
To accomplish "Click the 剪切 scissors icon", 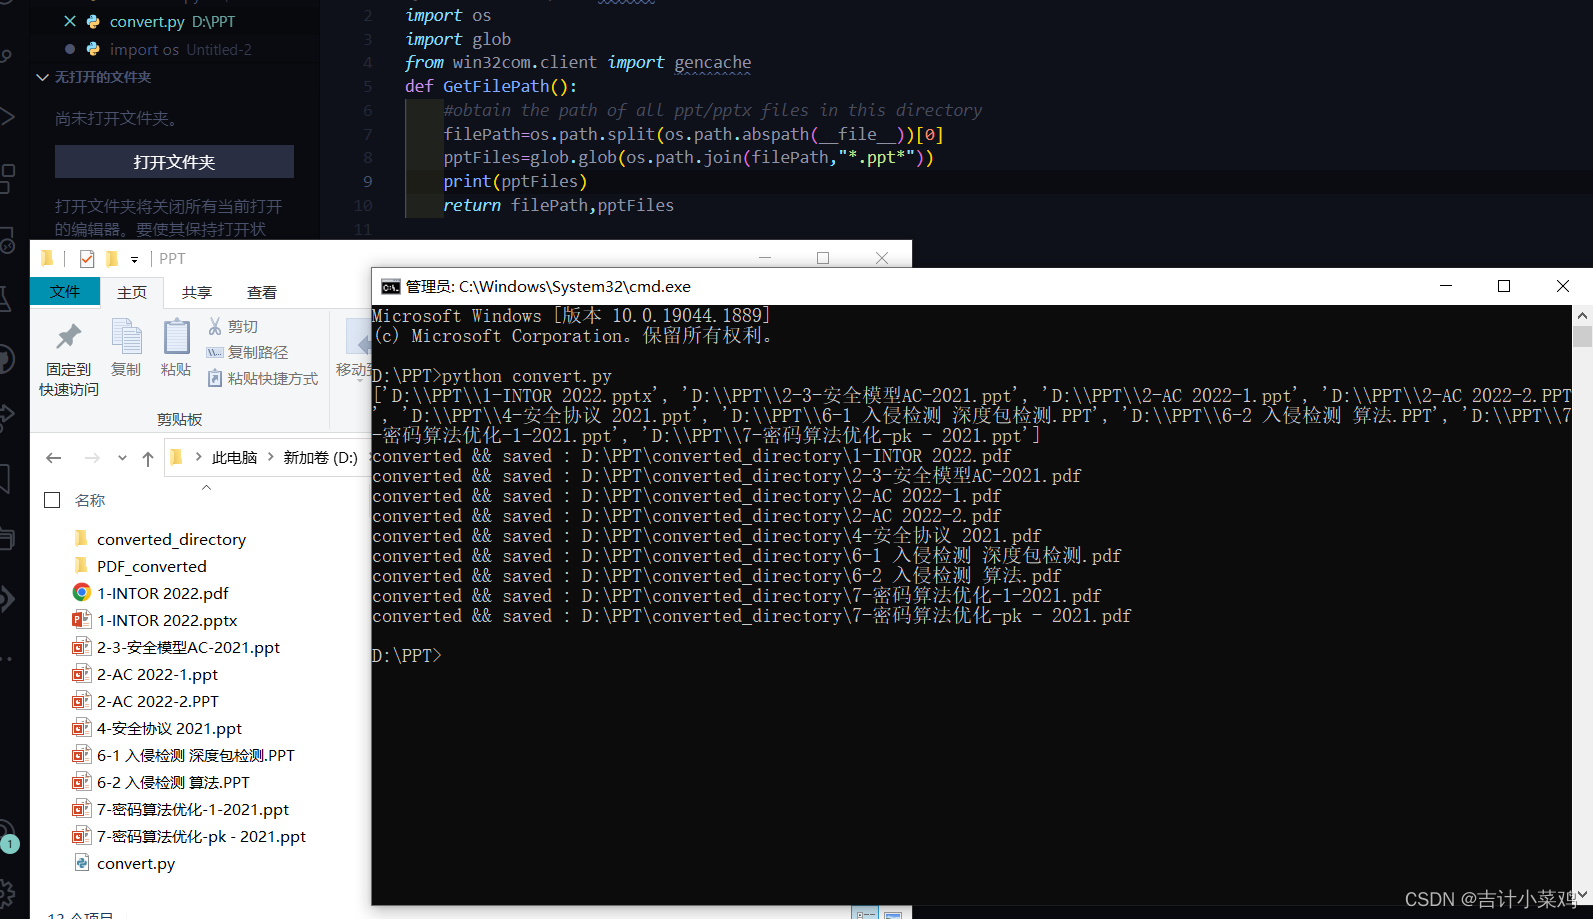I will (215, 326).
